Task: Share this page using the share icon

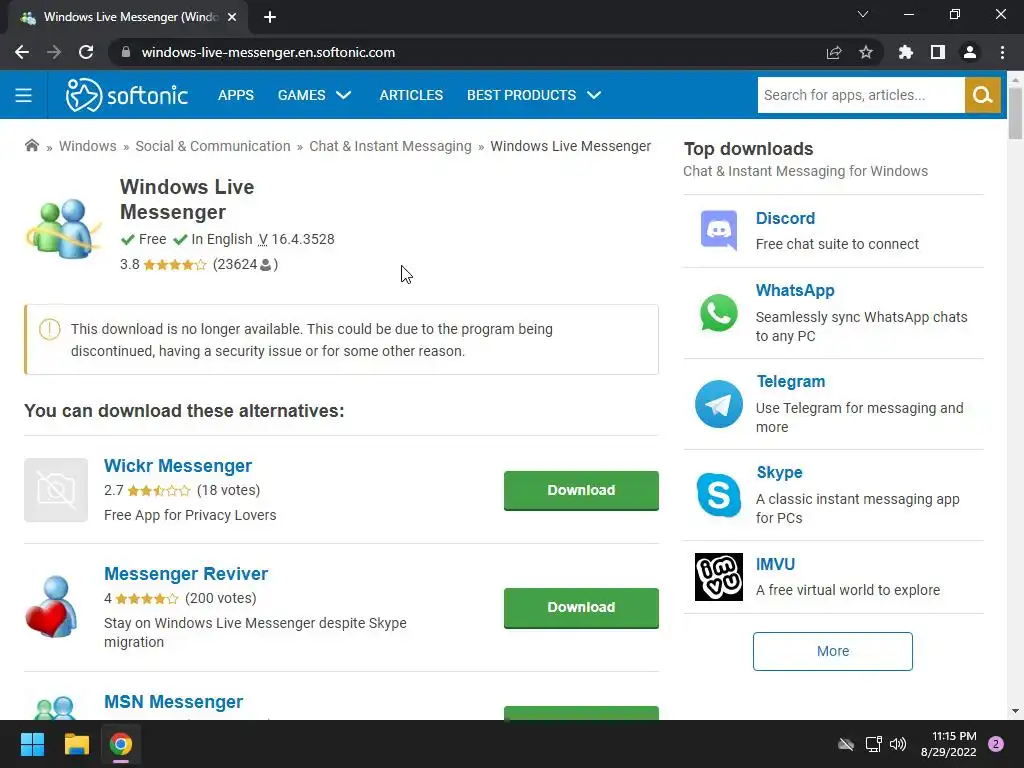Action: [833, 52]
